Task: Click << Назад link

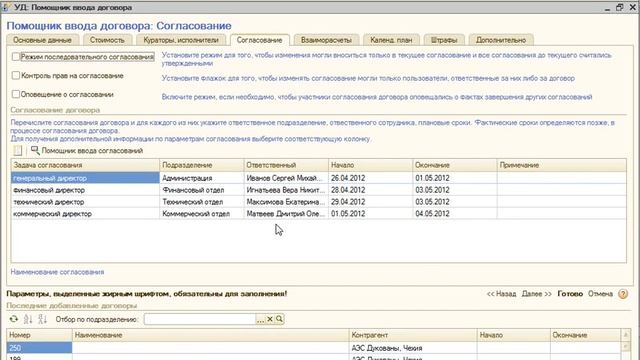Action: 501,294
